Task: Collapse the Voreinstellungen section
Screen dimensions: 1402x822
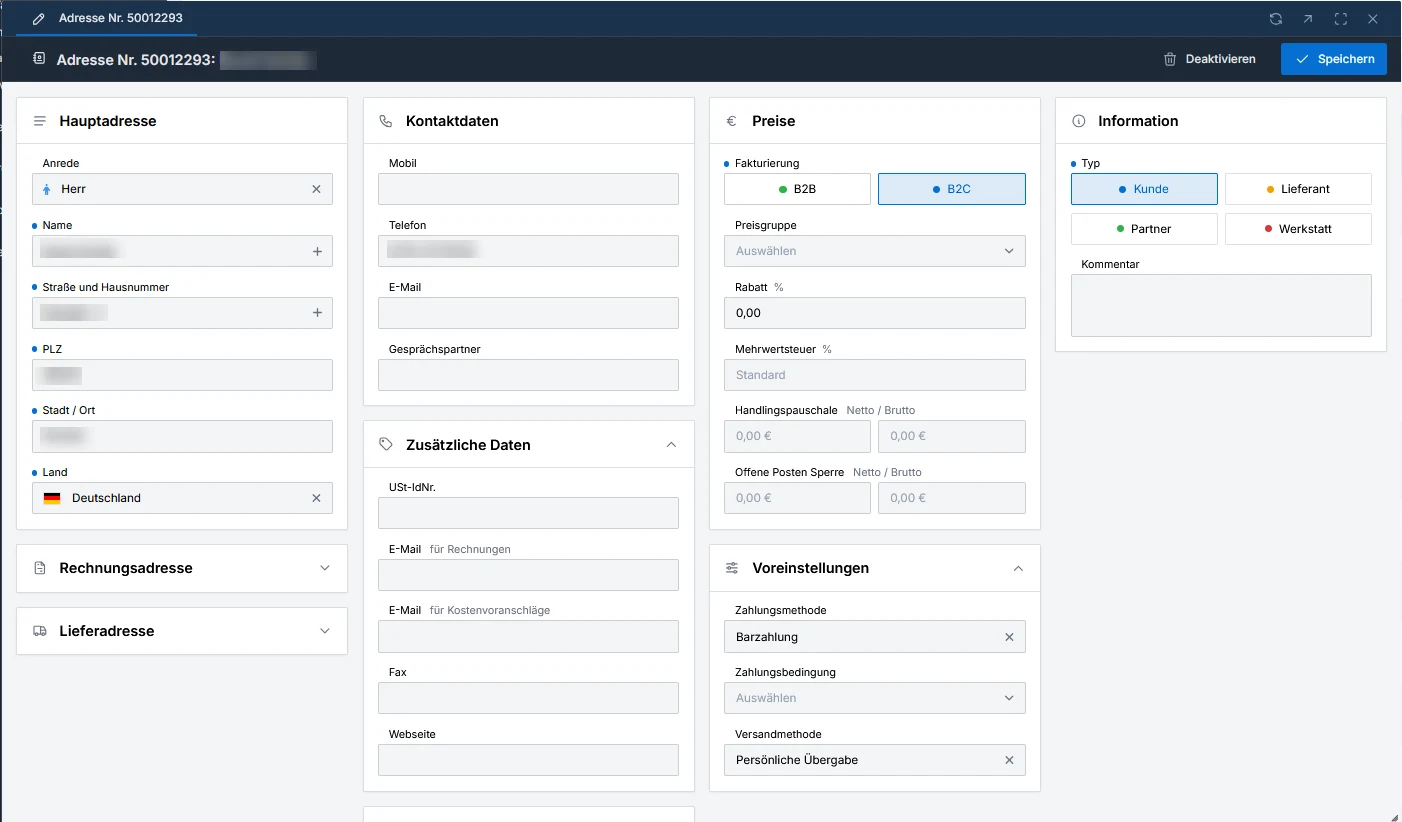Action: click(1018, 568)
